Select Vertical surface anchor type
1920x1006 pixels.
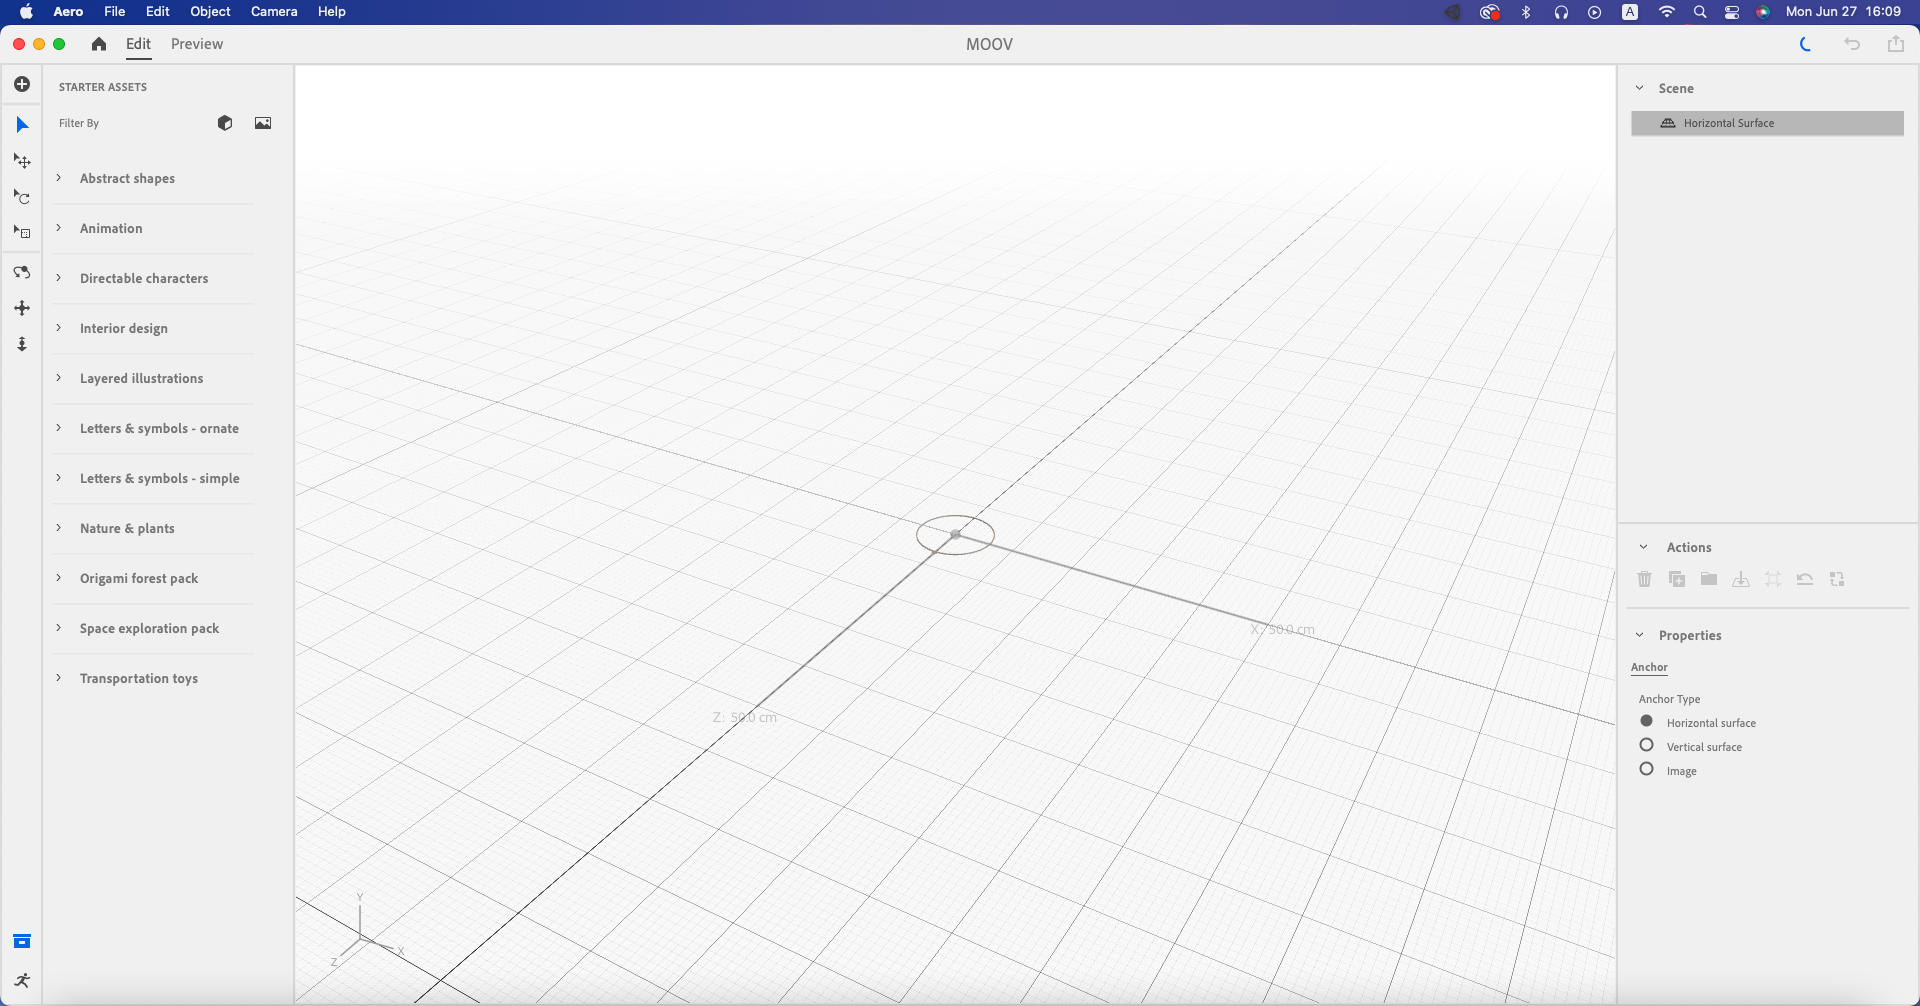tap(1647, 745)
